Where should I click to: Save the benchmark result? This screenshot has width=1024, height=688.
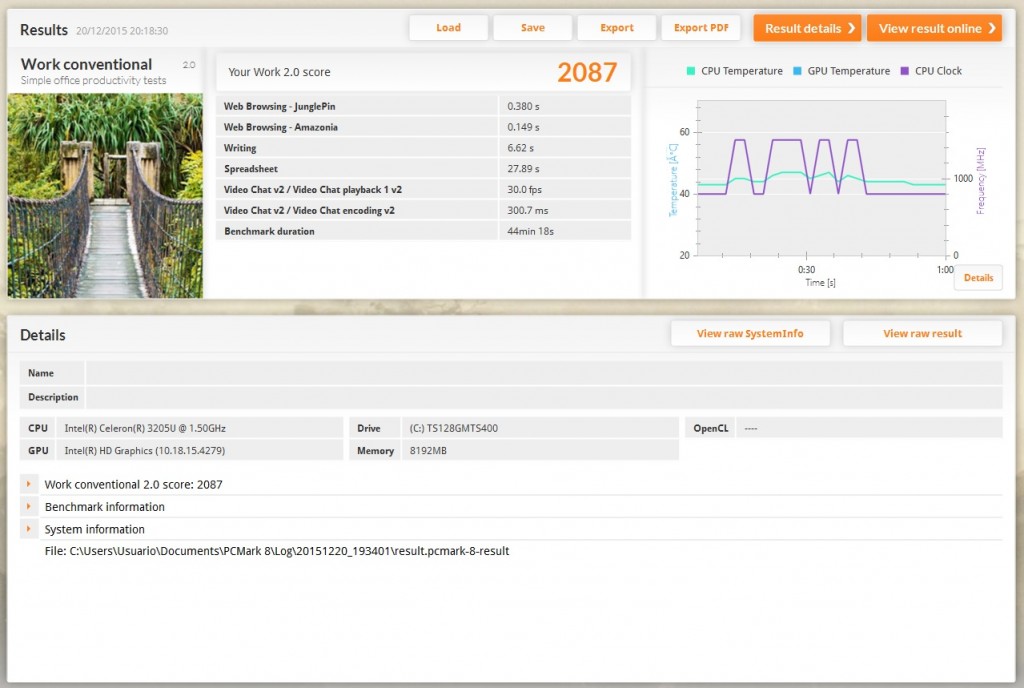pyautogui.click(x=532, y=28)
